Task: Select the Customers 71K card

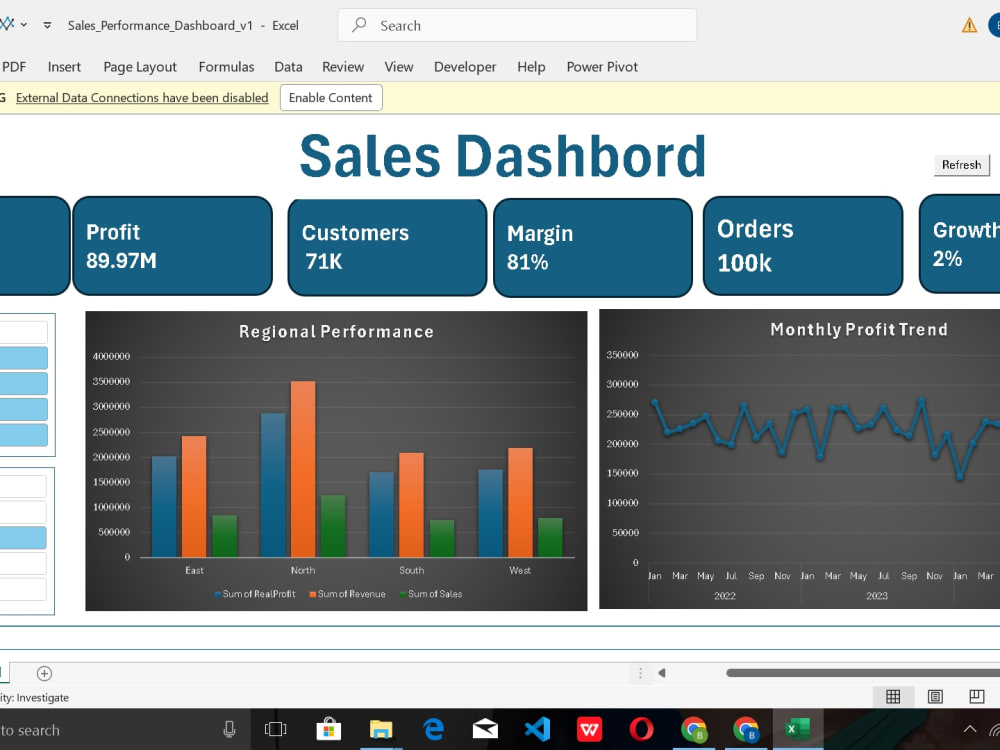Action: tap(387, 247)
